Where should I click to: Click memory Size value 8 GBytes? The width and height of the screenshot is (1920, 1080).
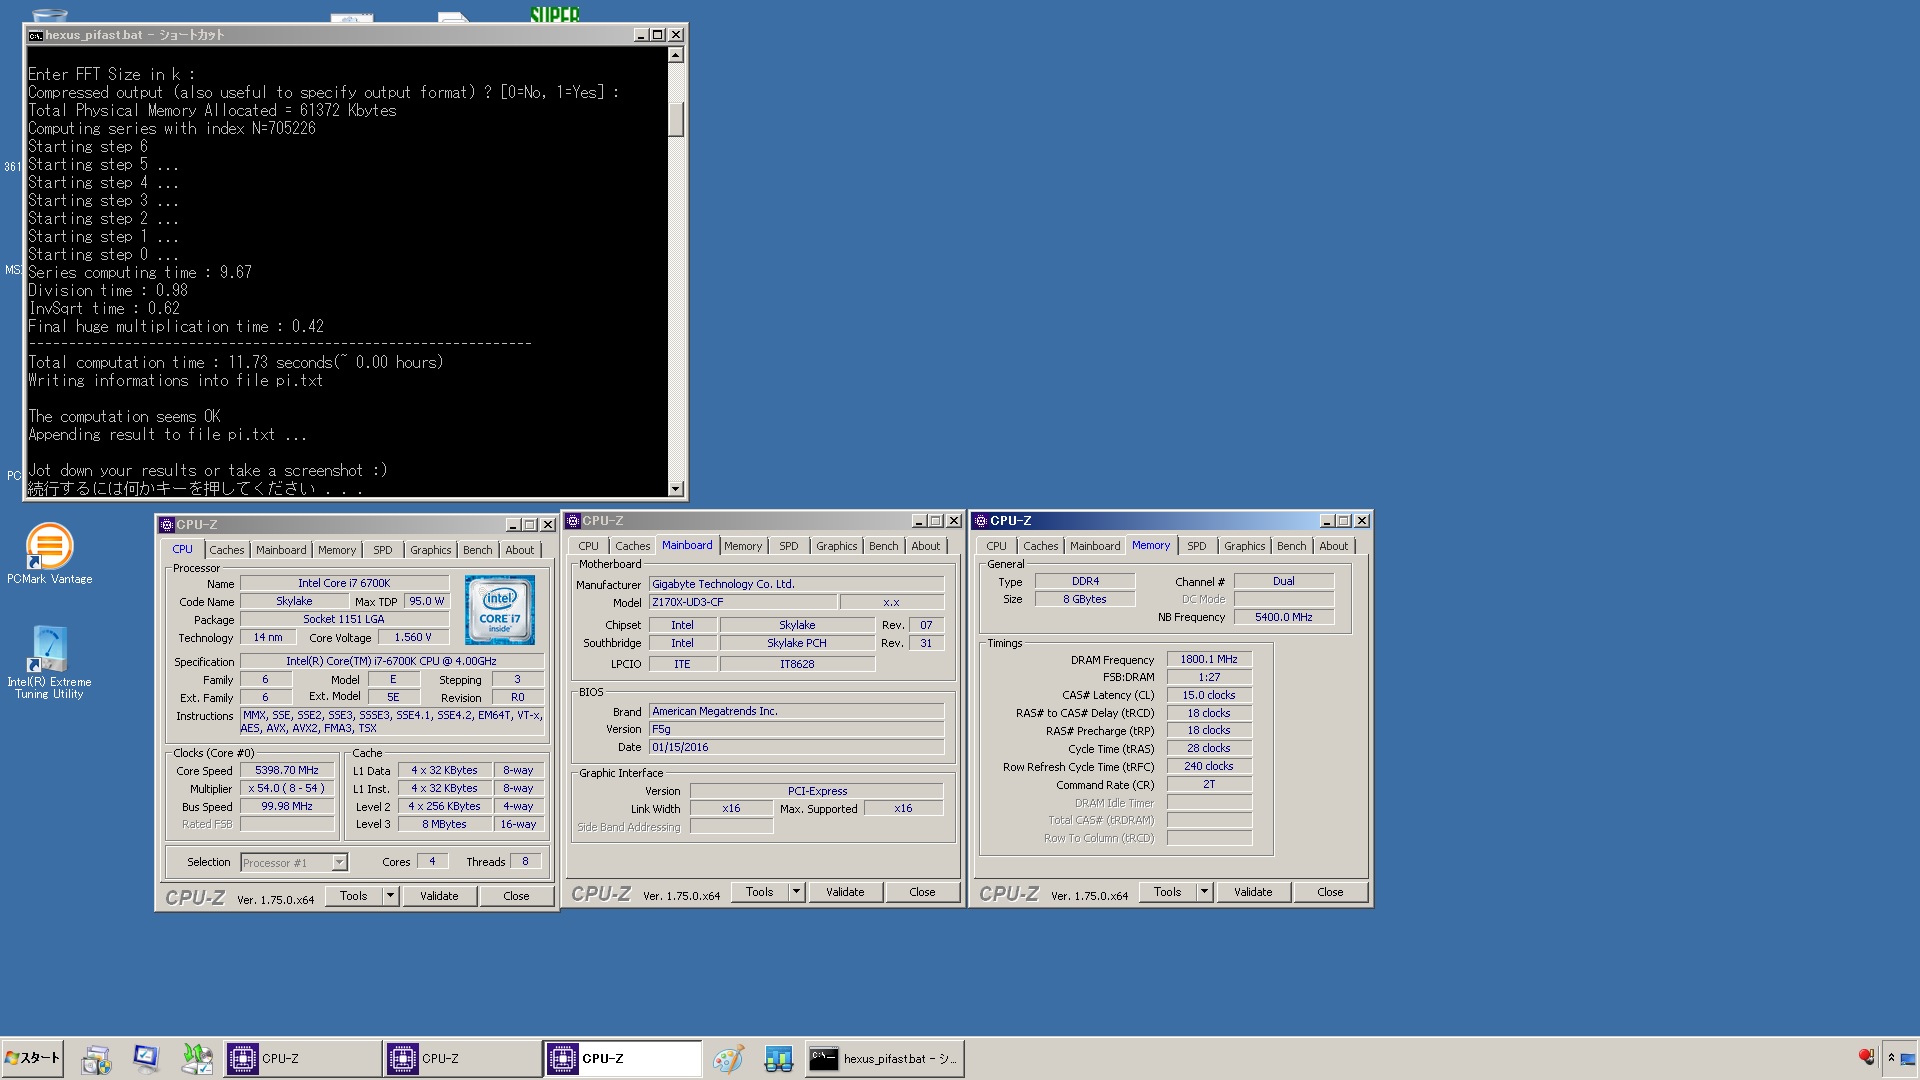coord(1085,600)
